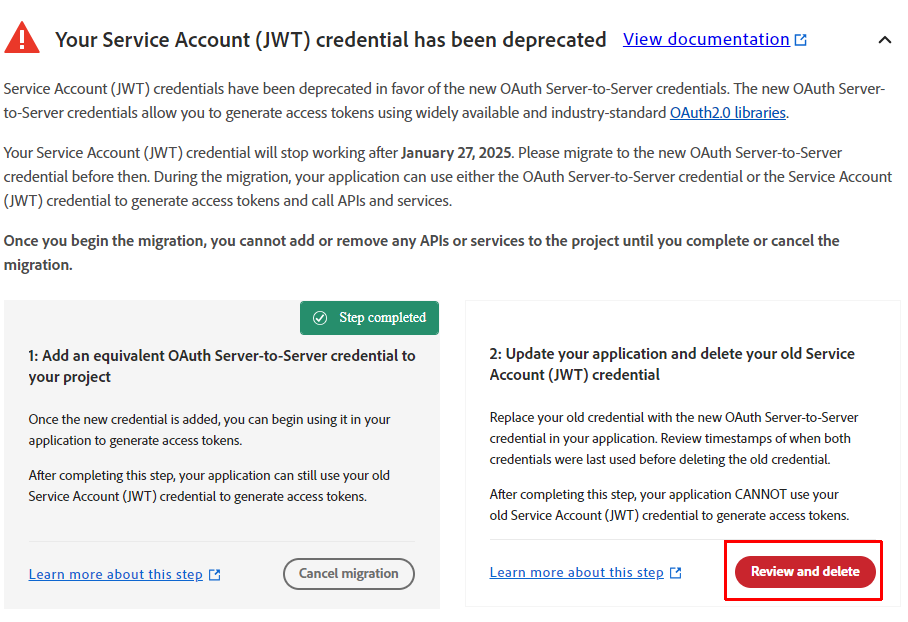Image resolution: width=908 pixels, height=622 pixels.
Task: Click the checkmark icon in Step completed badge
Action: pyautogui.click(x=320, y=318)
